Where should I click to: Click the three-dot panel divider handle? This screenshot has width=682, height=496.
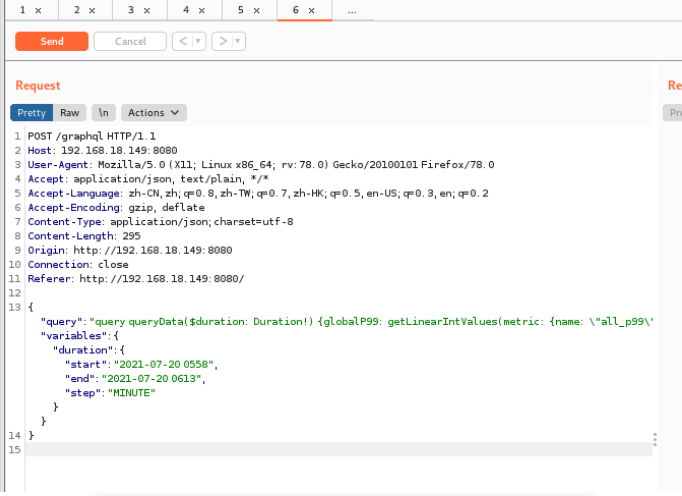tap(655, 439)
